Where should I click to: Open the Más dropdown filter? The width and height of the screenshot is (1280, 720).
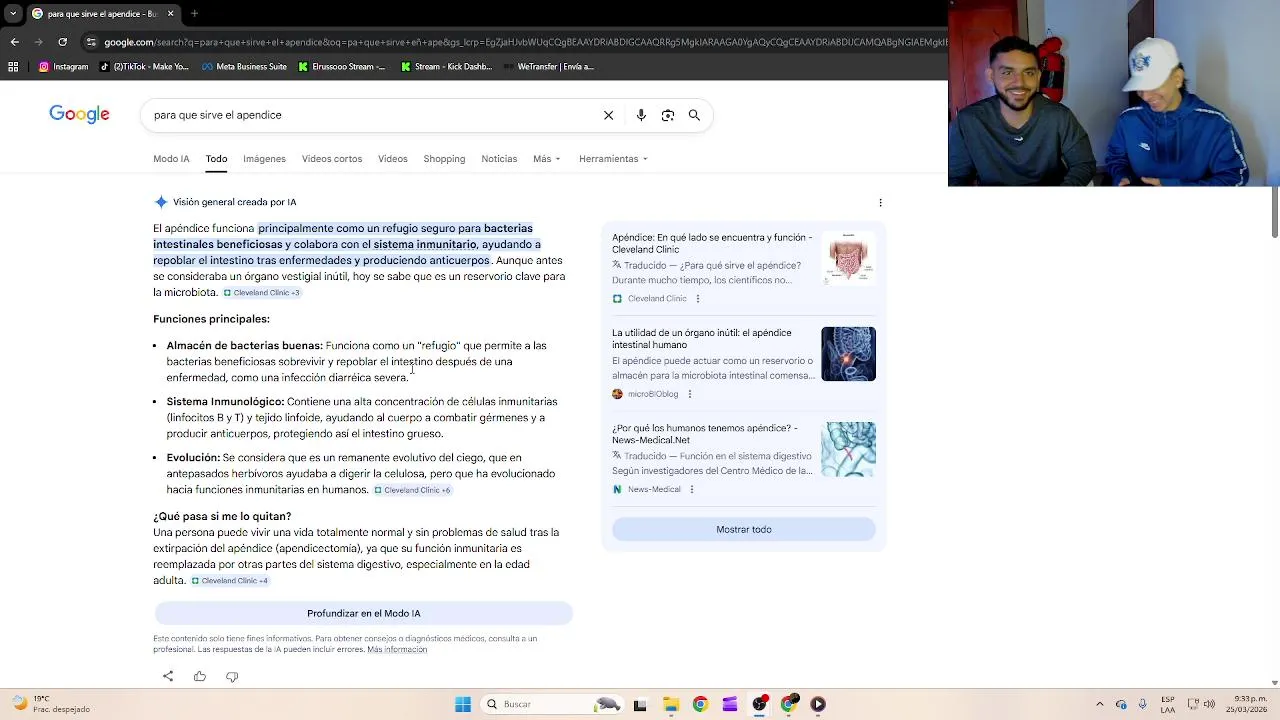pos(547,159)
